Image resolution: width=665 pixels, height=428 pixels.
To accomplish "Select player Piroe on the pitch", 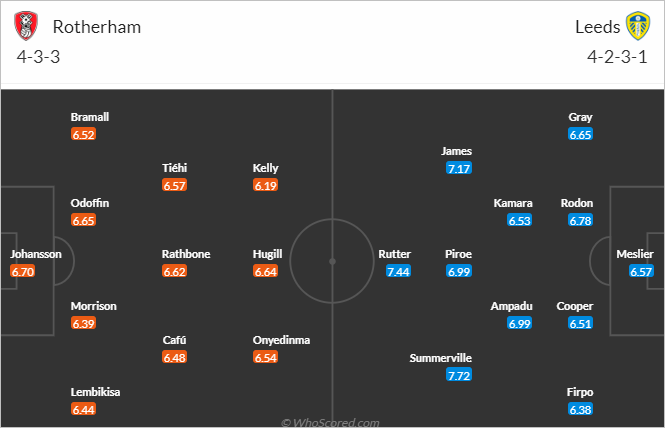I will click(x=458, y=254).
